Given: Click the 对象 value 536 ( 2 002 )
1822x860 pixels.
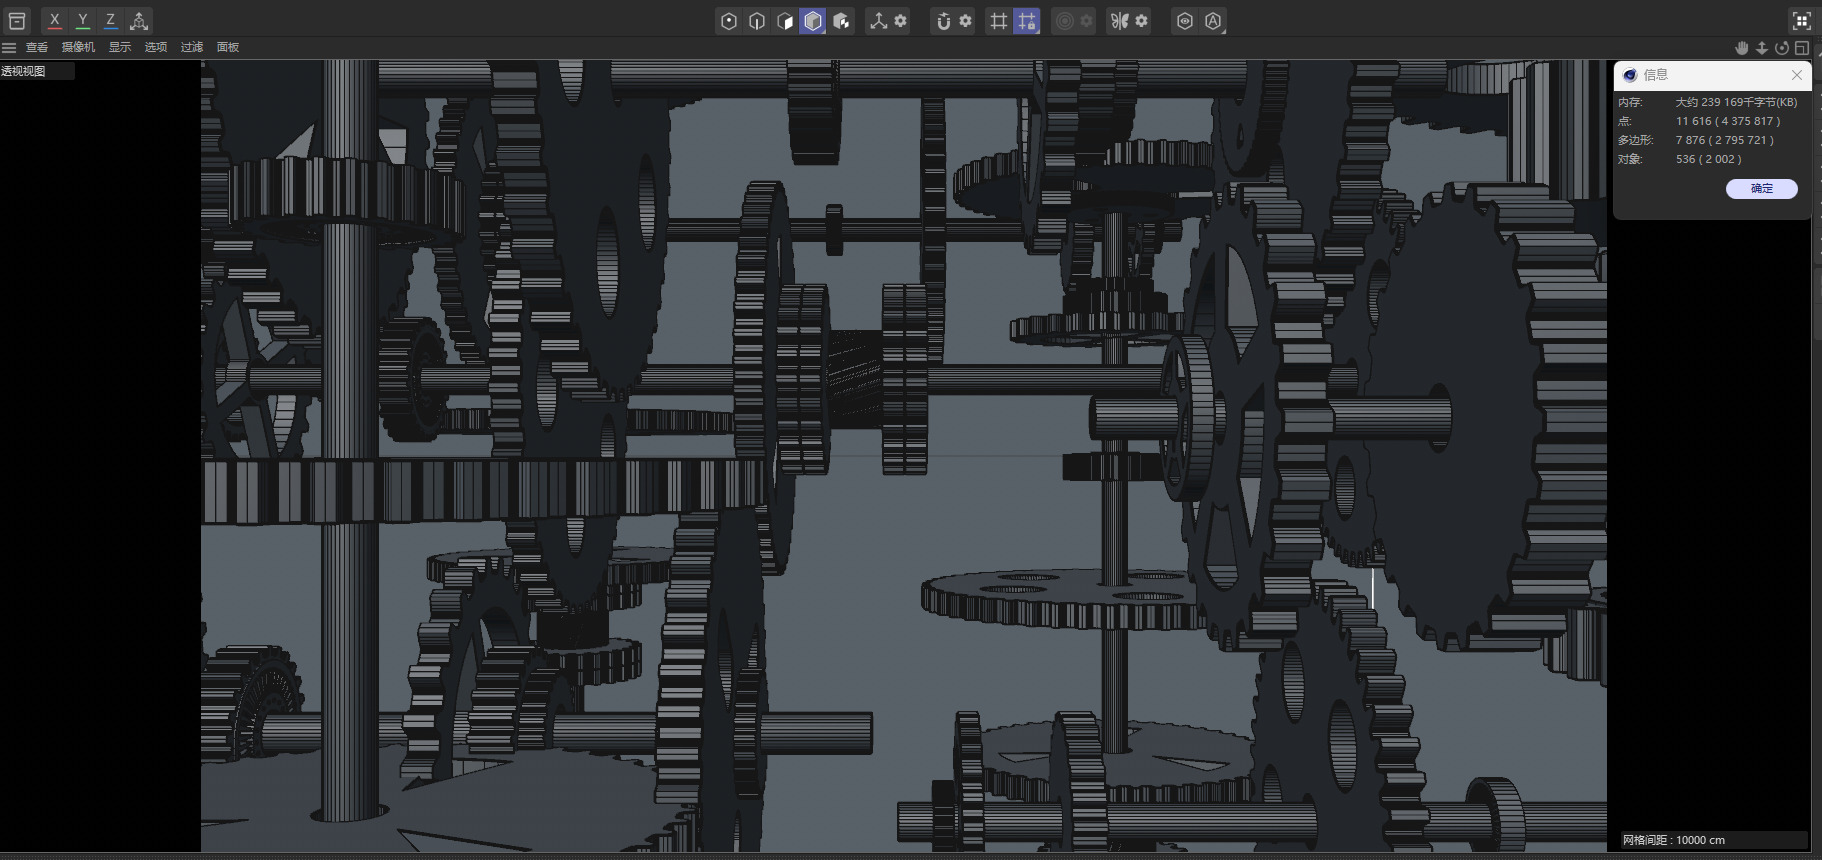Looking at the screenshot, I should pos(1709,159).
